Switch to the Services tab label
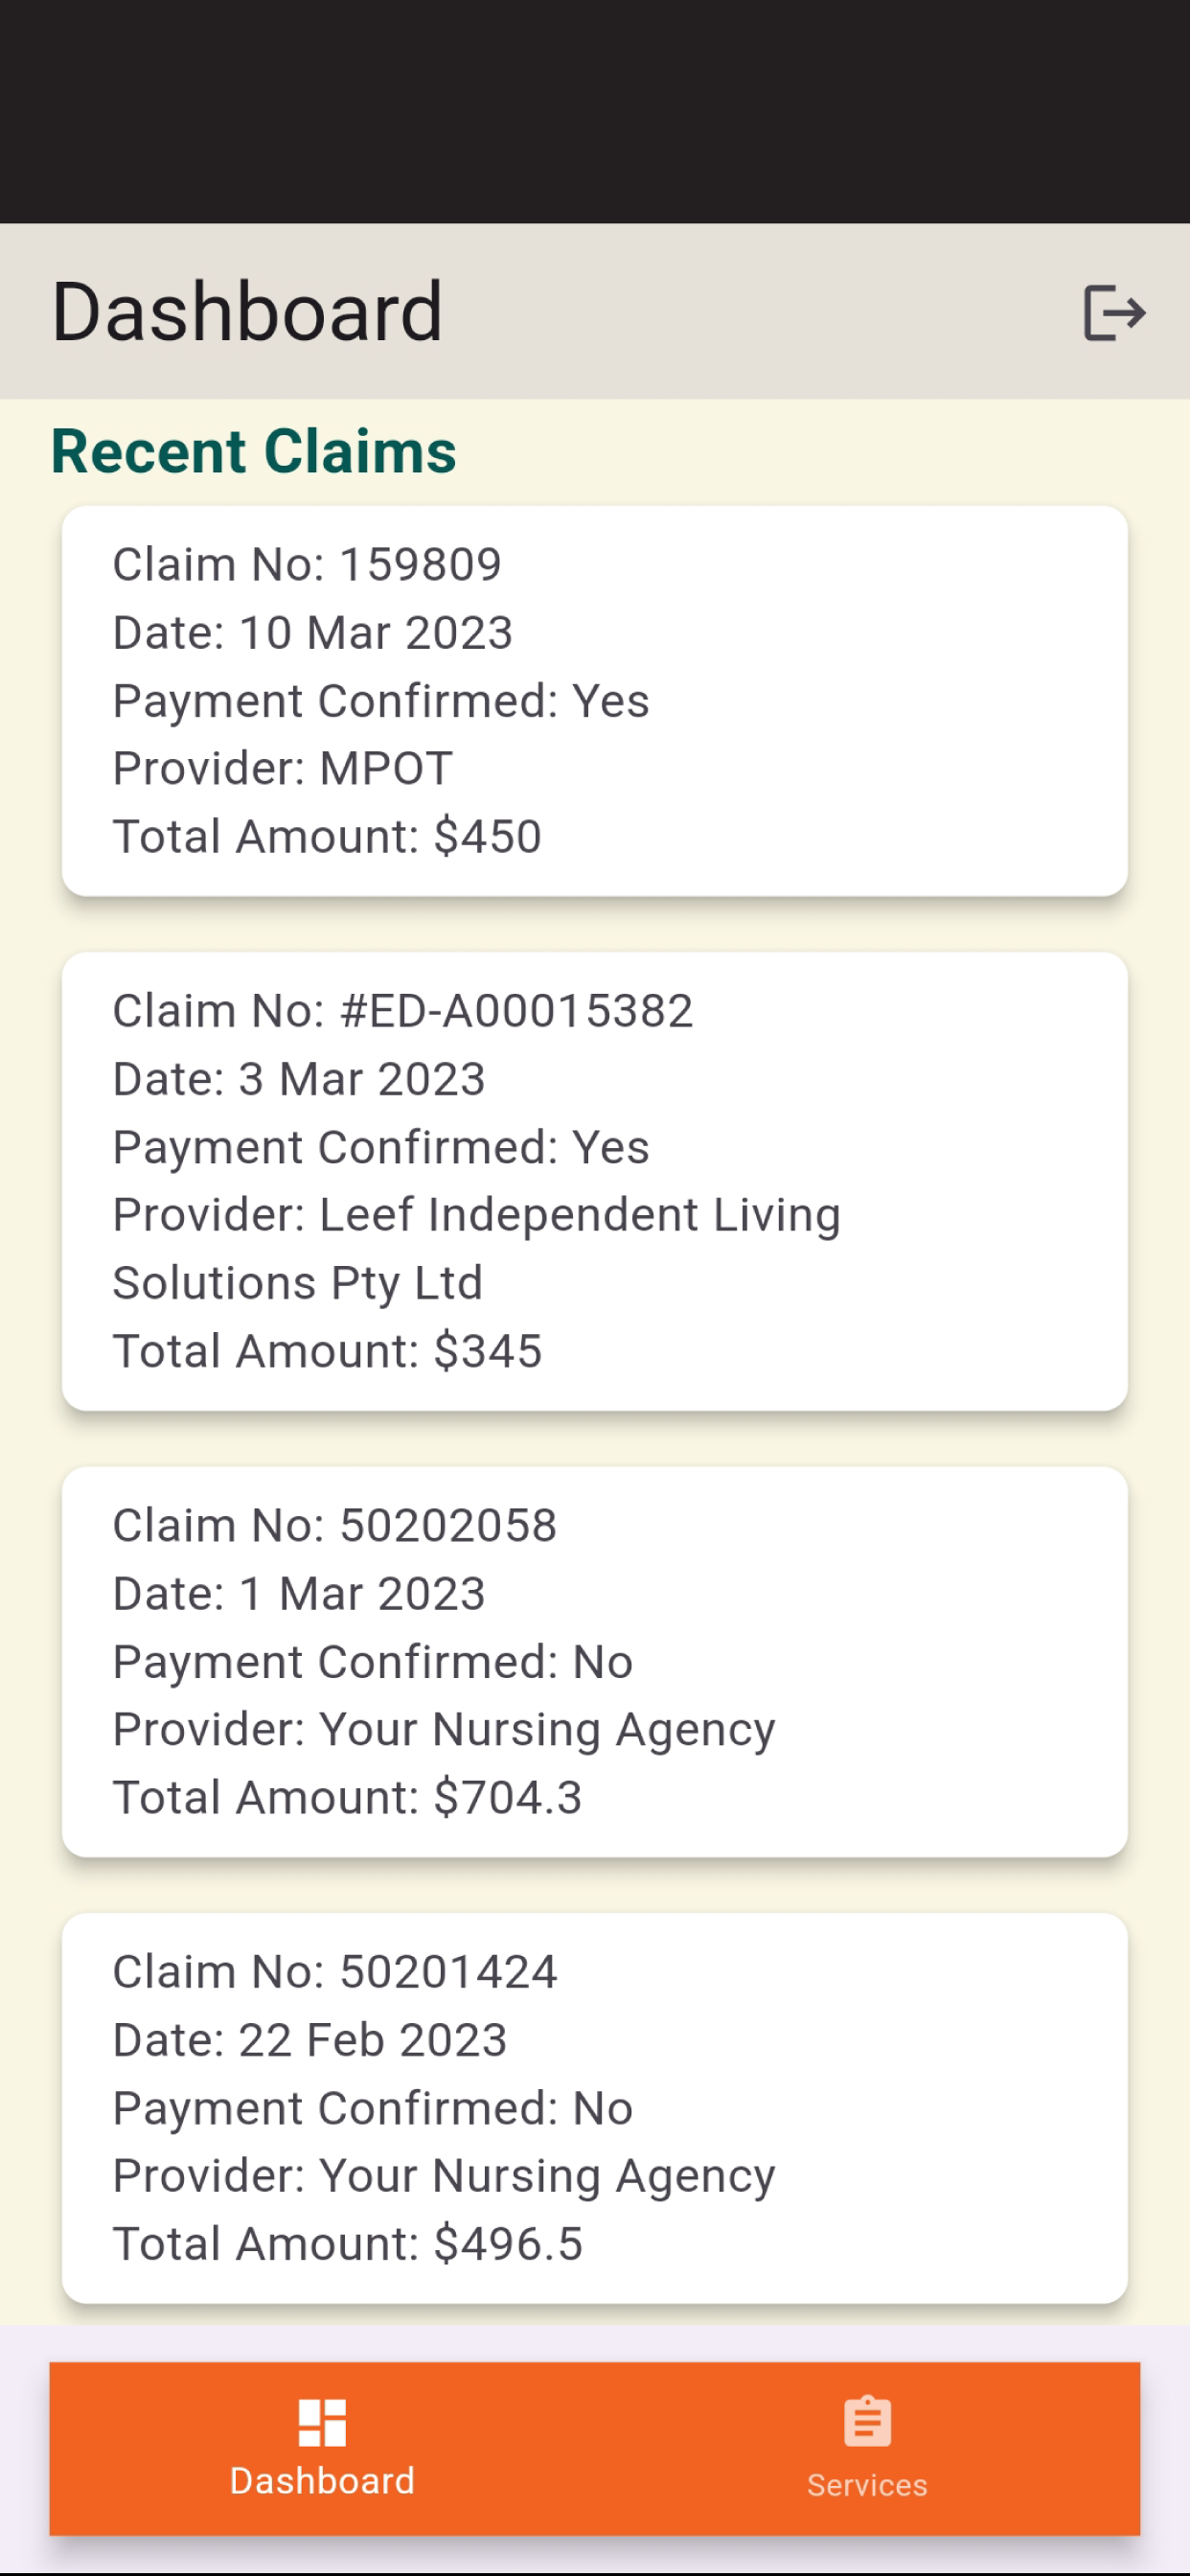The height and width of the screenshot is (2576, 1190). tap(867, 2485)
